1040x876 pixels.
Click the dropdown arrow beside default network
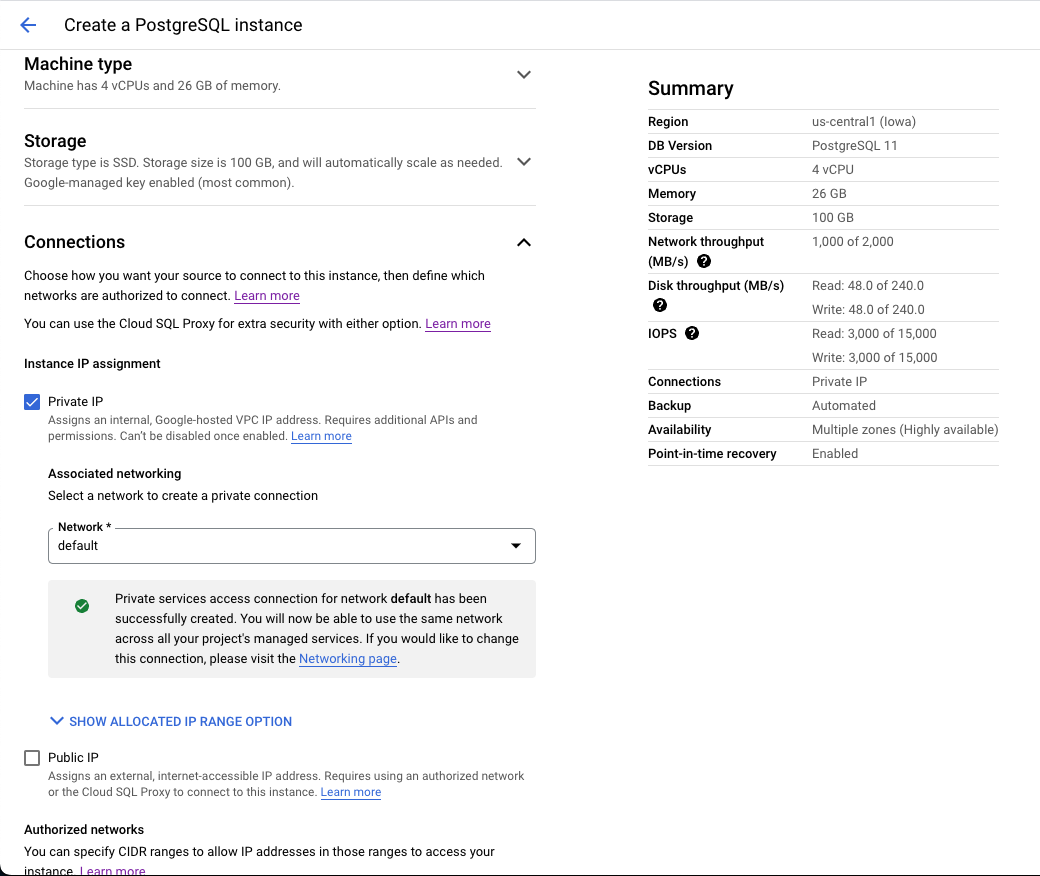(x=516, y=546)
